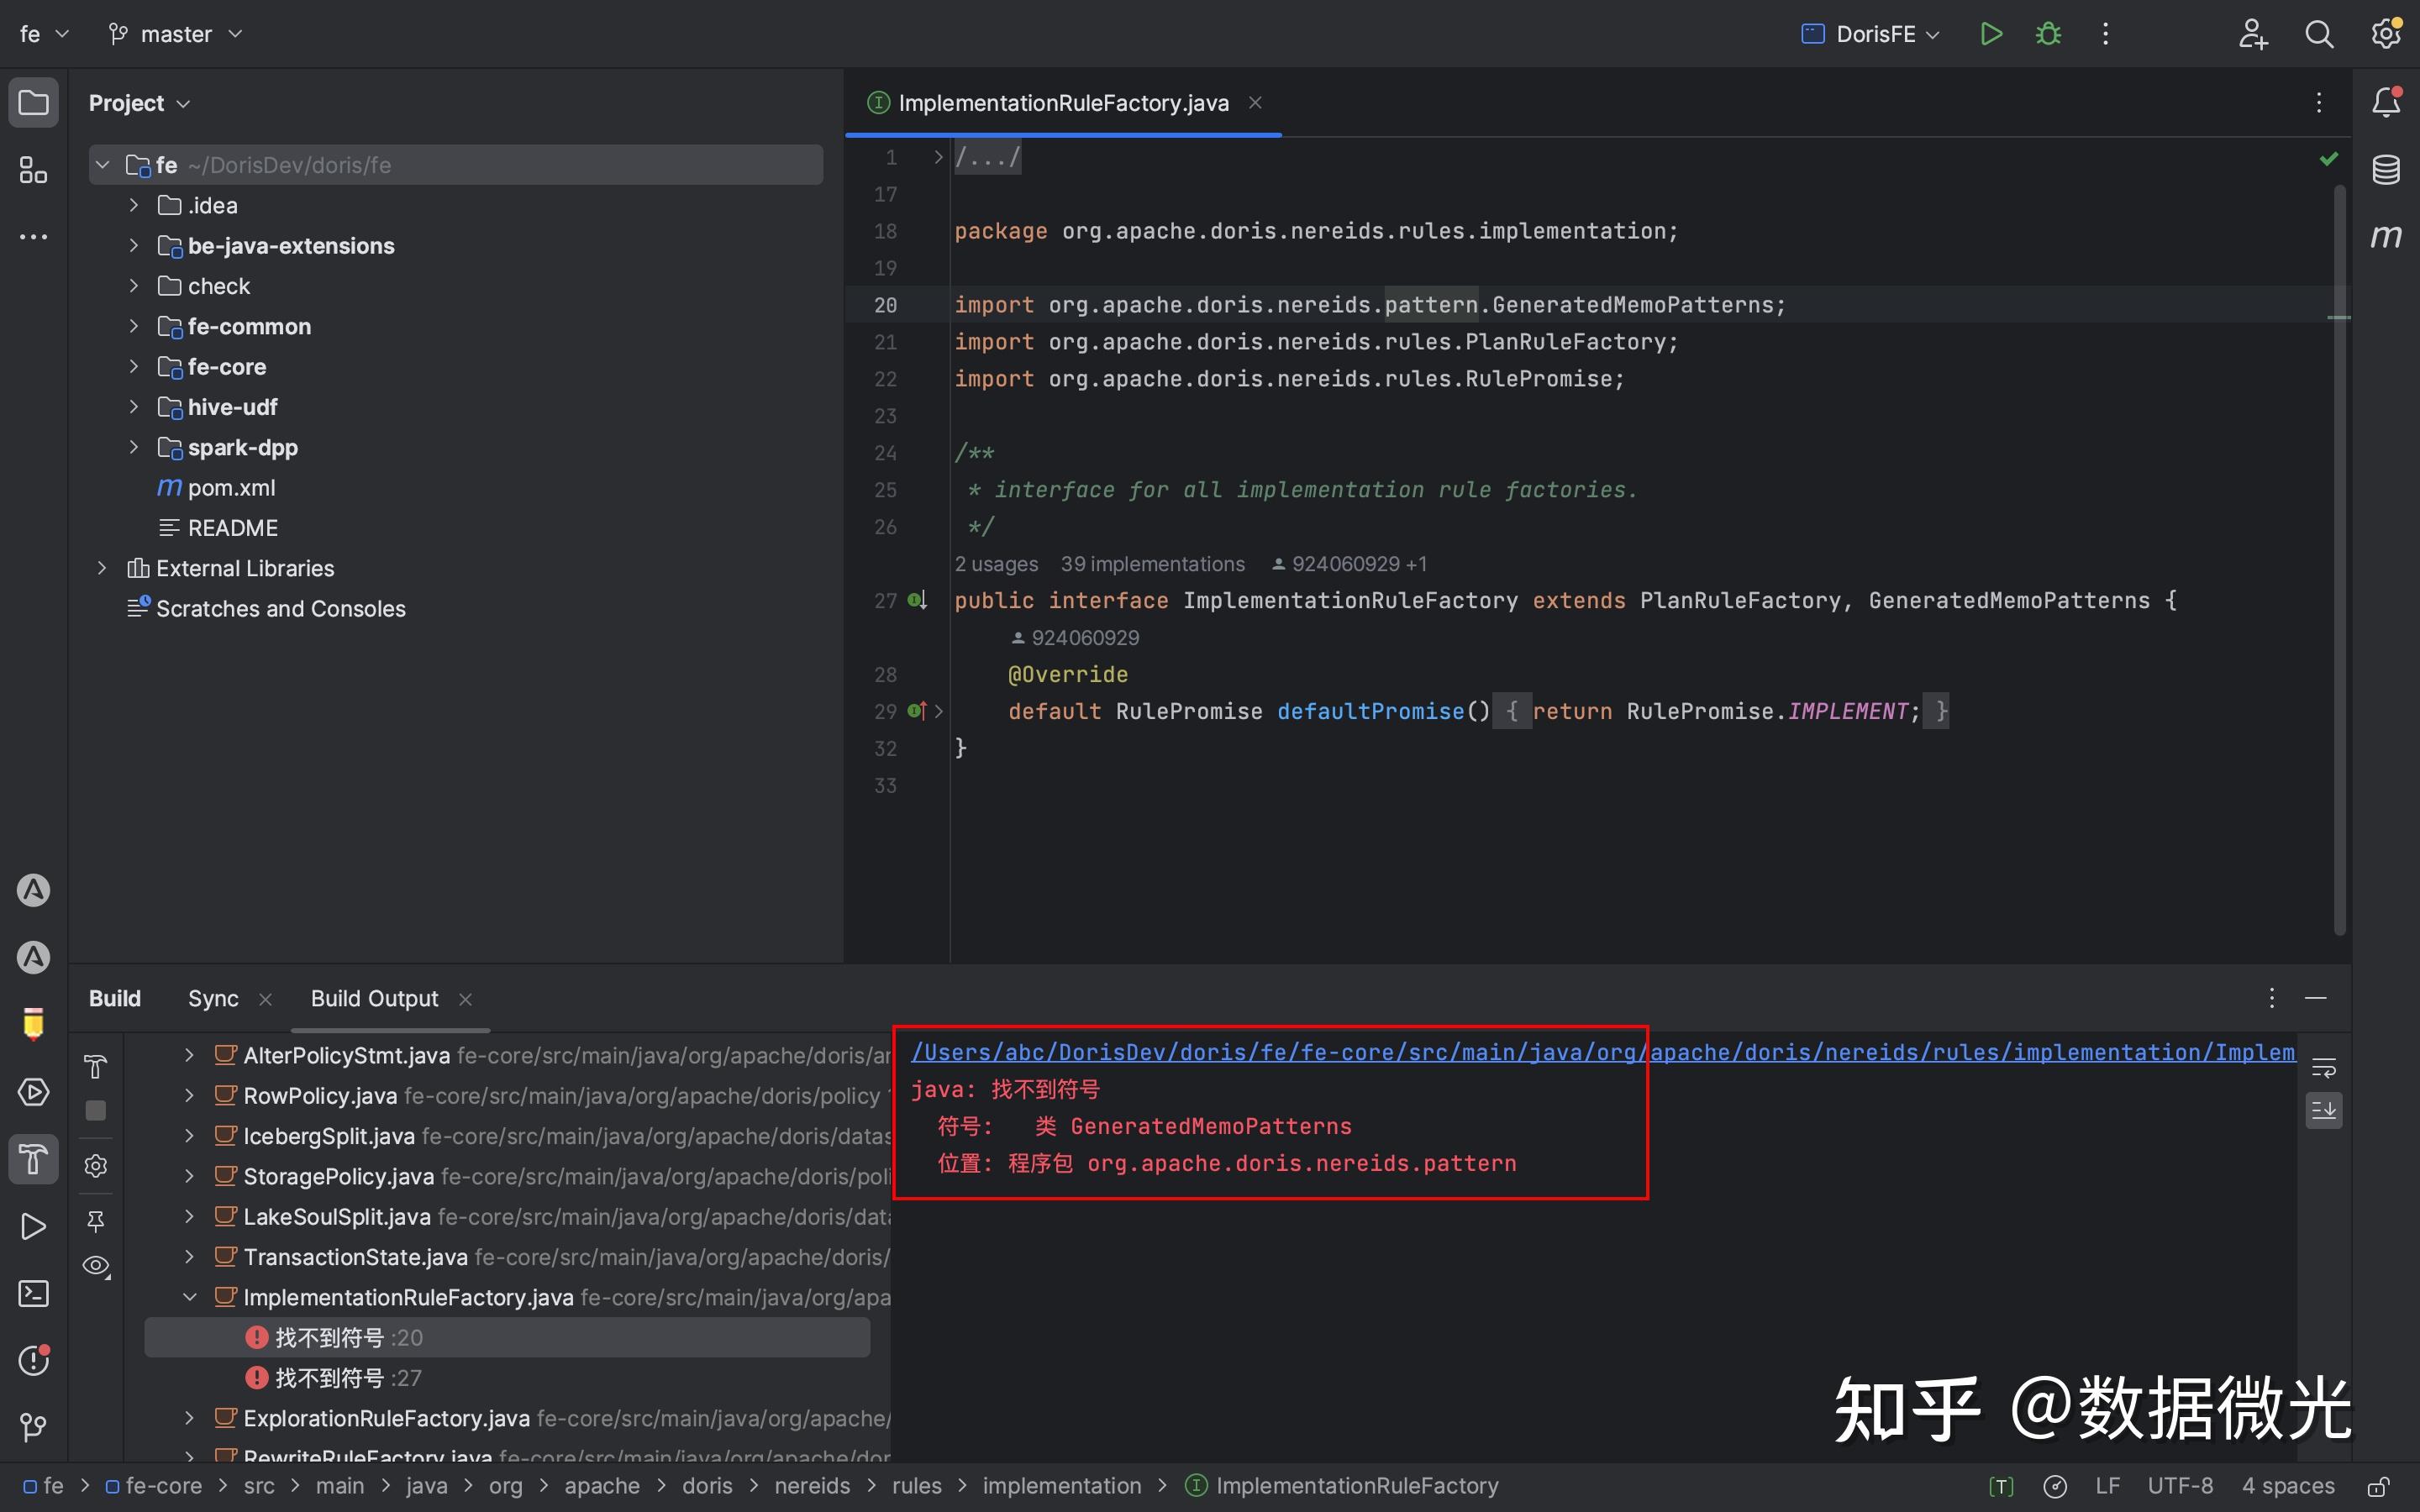Select the ImplementationRuleFactory.java editor tab

coord(1063,102)
